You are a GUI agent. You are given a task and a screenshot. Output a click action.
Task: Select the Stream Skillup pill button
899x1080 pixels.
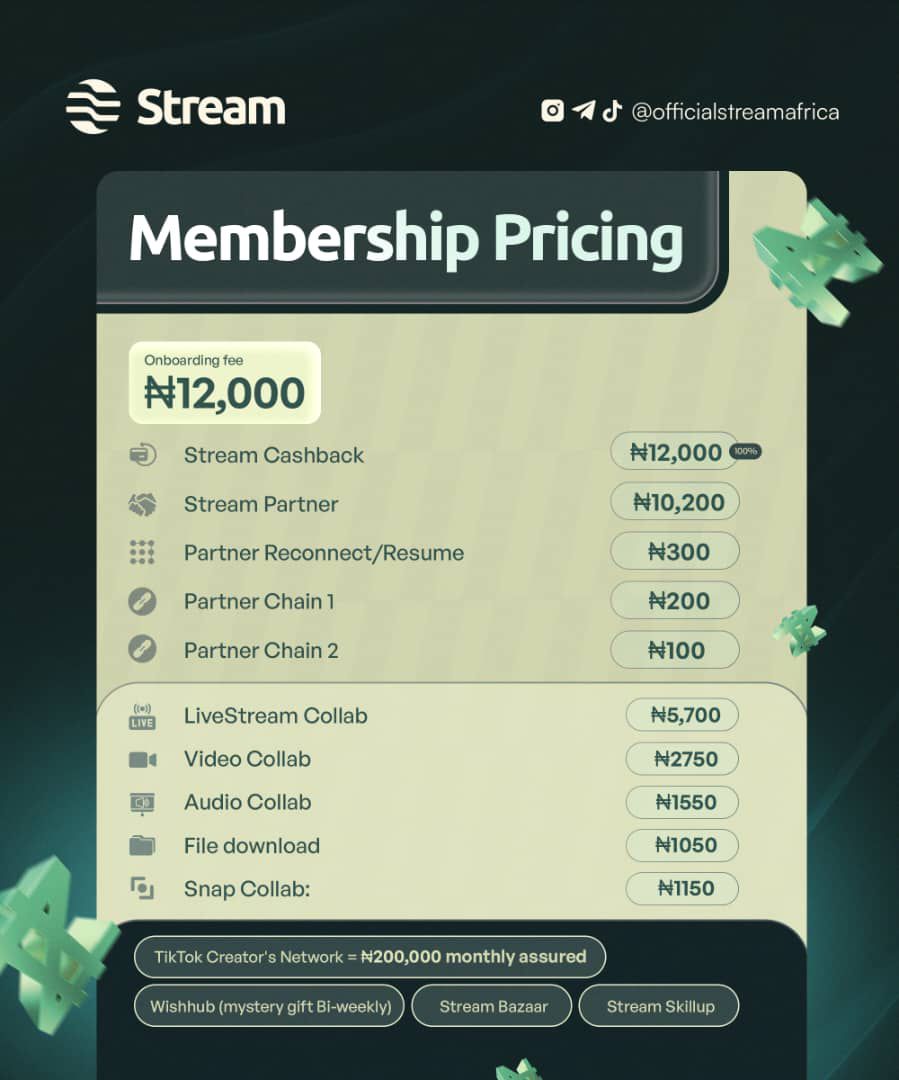pos(660,1006)
